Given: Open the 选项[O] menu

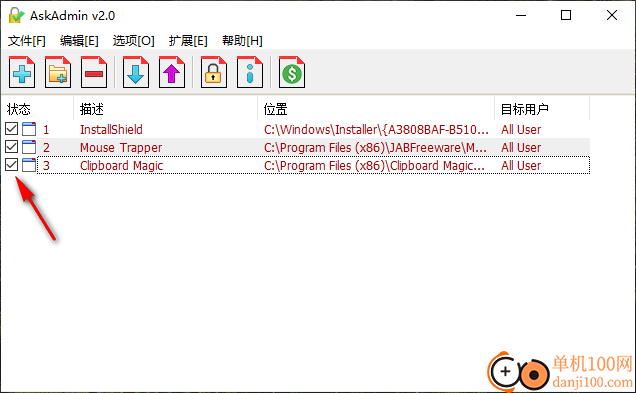Looking at the screenshot, I should (x=133, y=41).
